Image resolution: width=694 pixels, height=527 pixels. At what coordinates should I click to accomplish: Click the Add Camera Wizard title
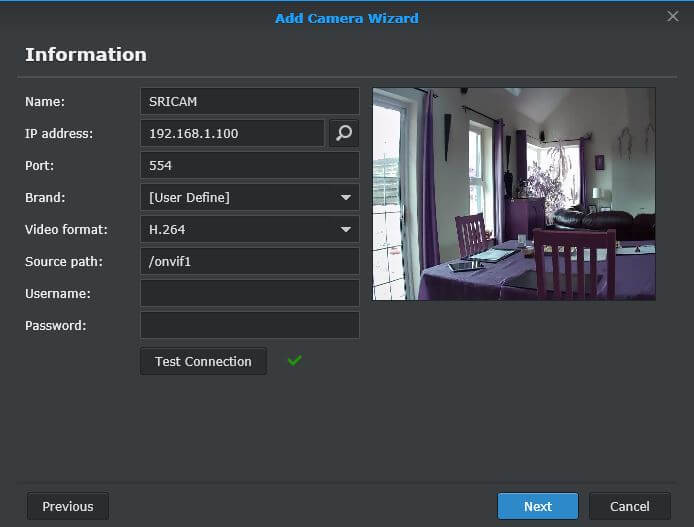[347, 18]
